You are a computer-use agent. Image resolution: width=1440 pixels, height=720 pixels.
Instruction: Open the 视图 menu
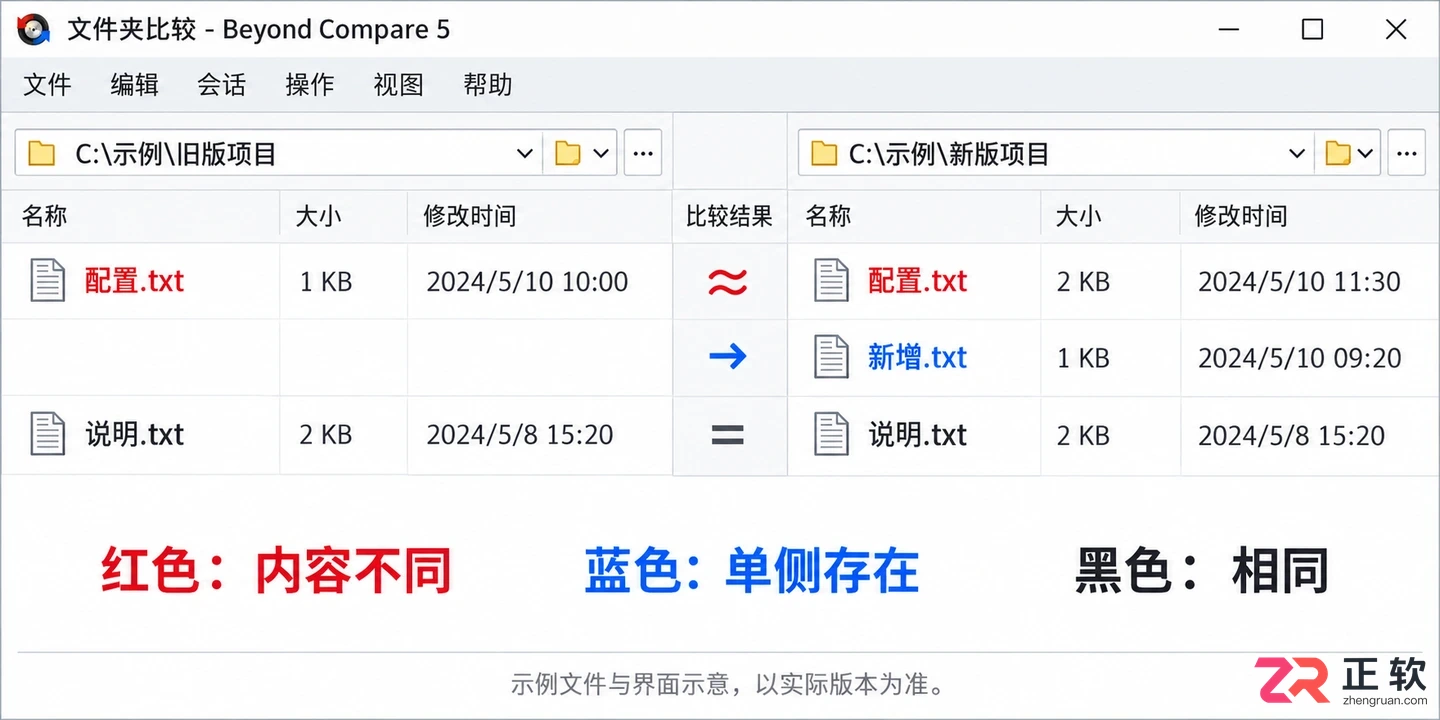click(399, 85)
